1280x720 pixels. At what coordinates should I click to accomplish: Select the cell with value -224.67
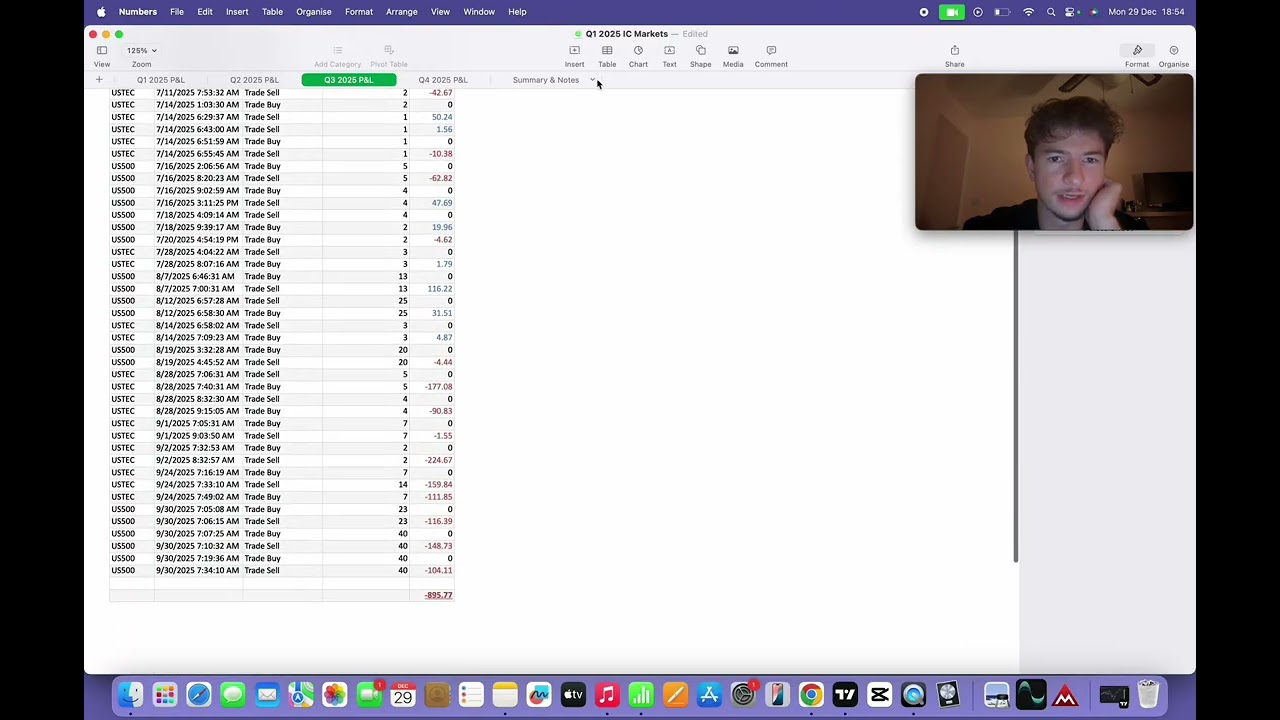pyautogui.click(x=432, y=460)
